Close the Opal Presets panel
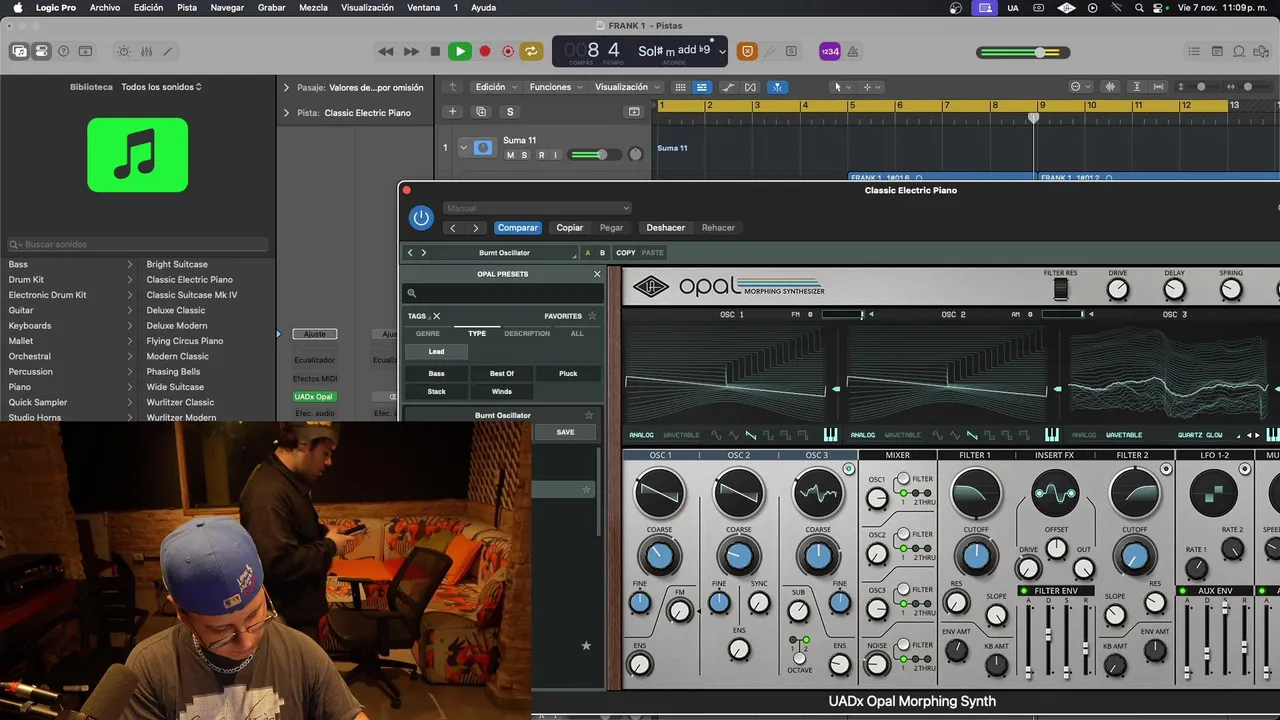The width and height of the screenshot is (1280, 720). 597,274
